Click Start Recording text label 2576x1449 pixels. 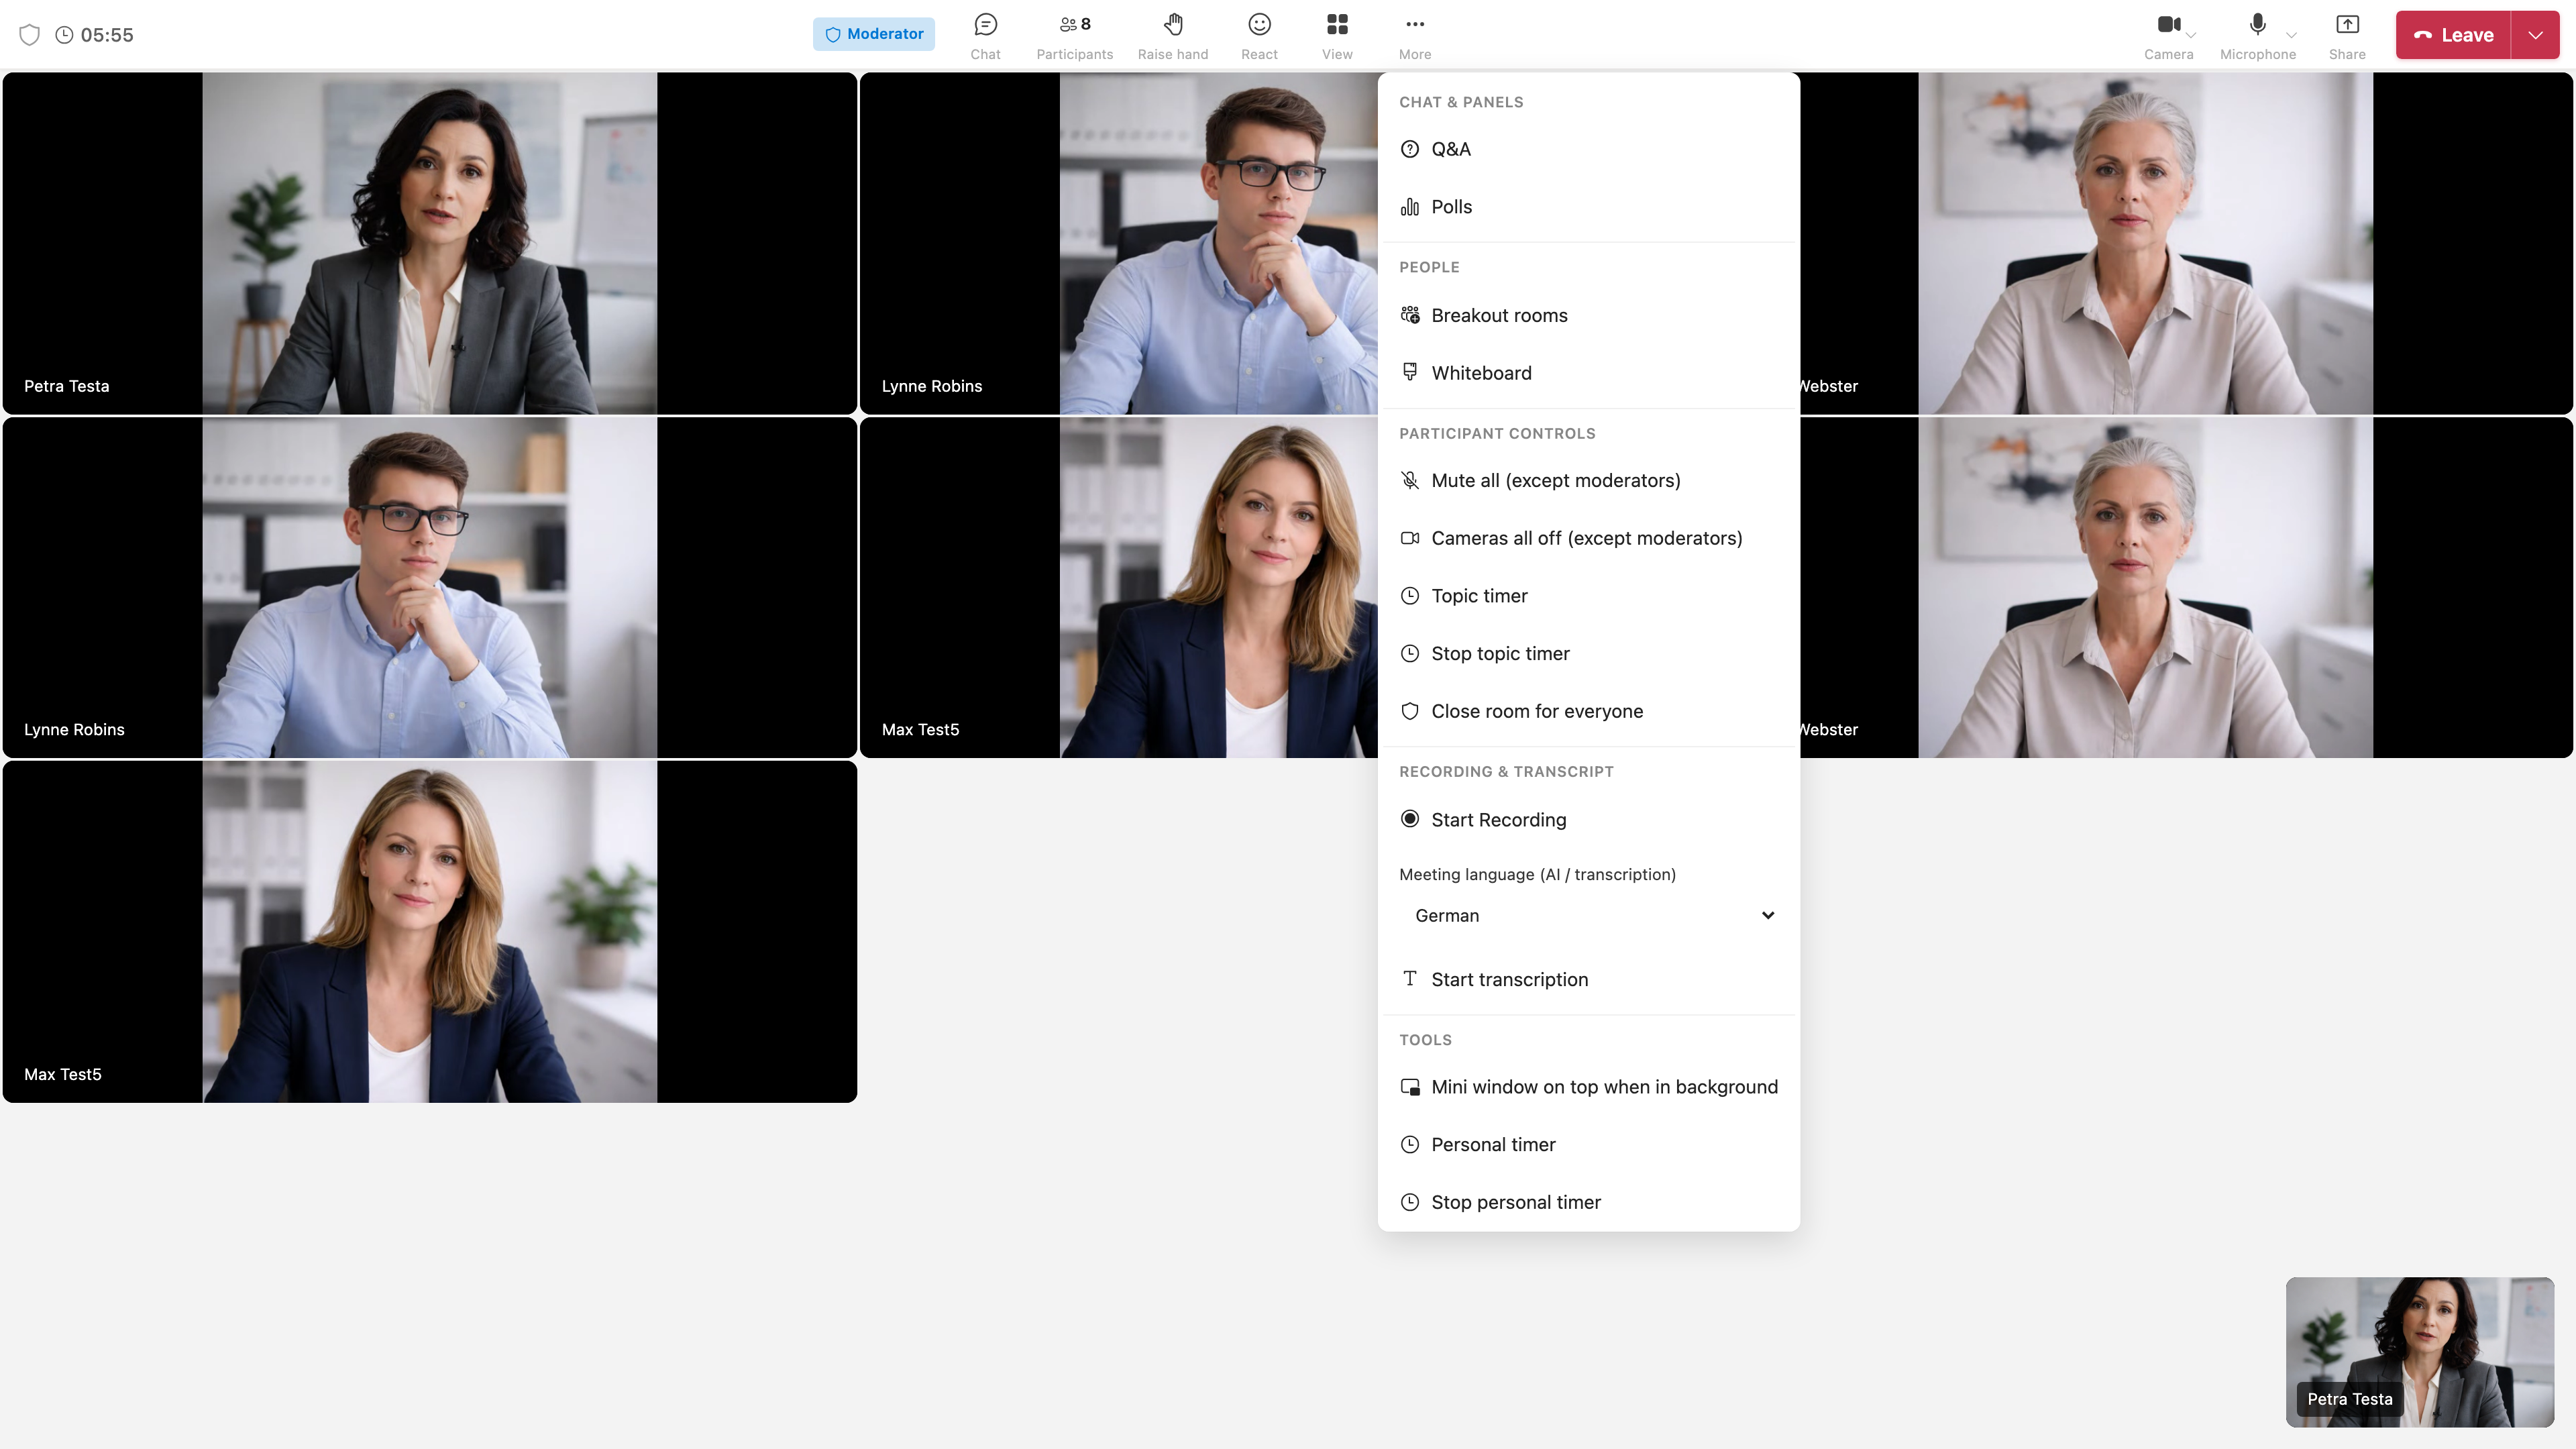1499,820
